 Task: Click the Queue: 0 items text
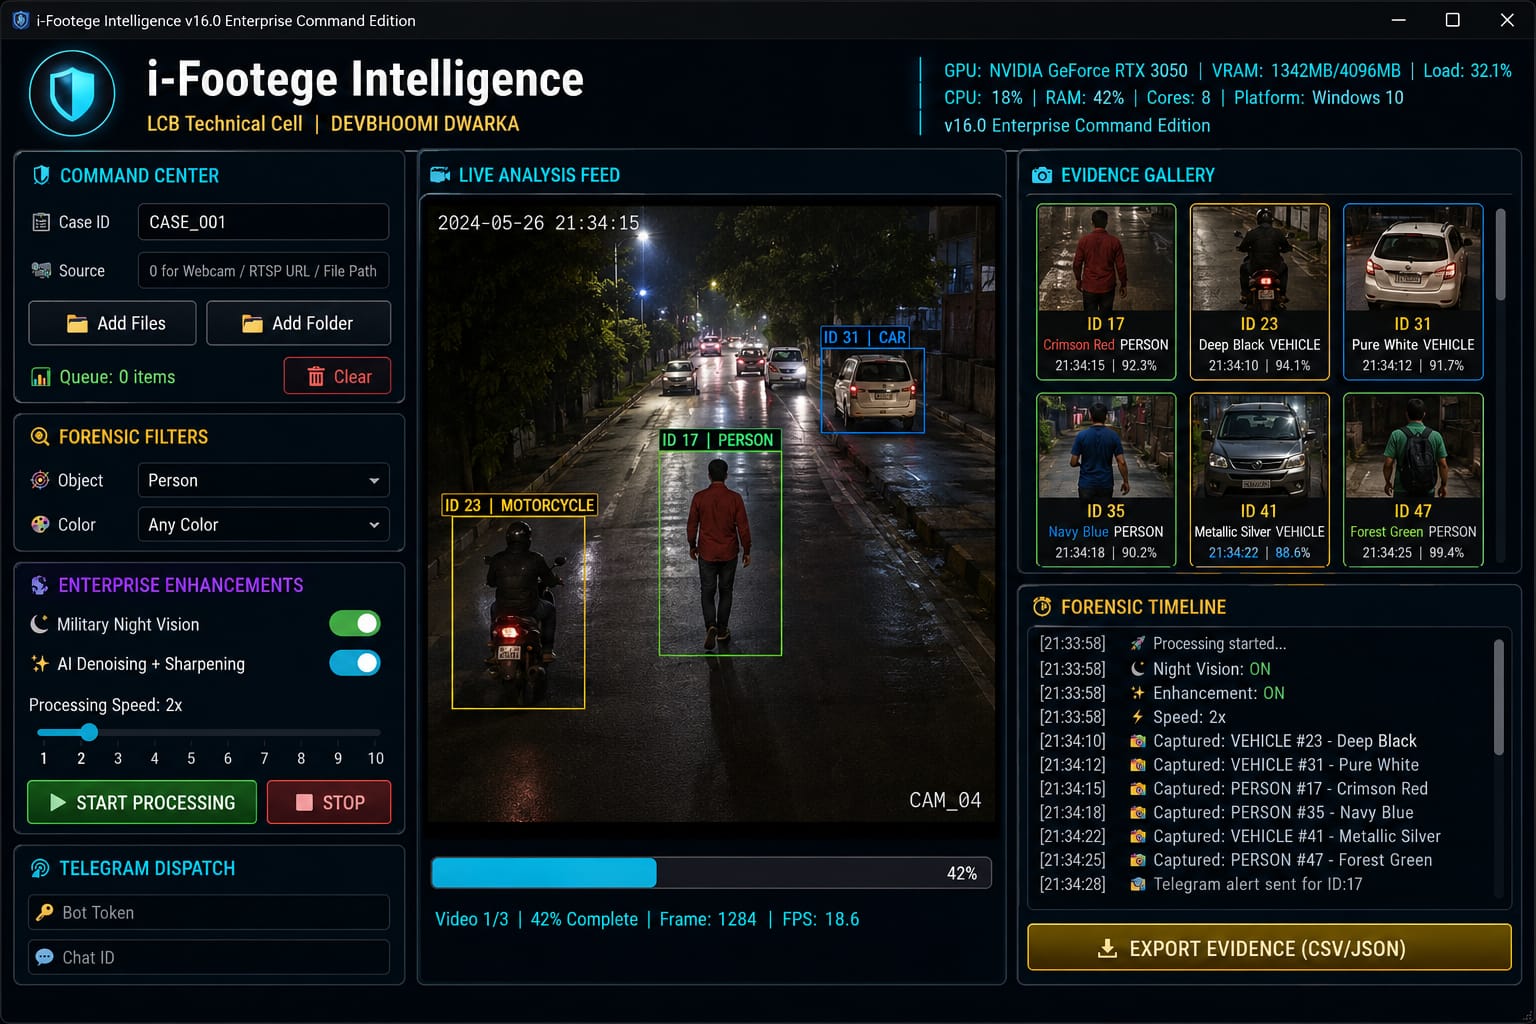click(117, 377)
